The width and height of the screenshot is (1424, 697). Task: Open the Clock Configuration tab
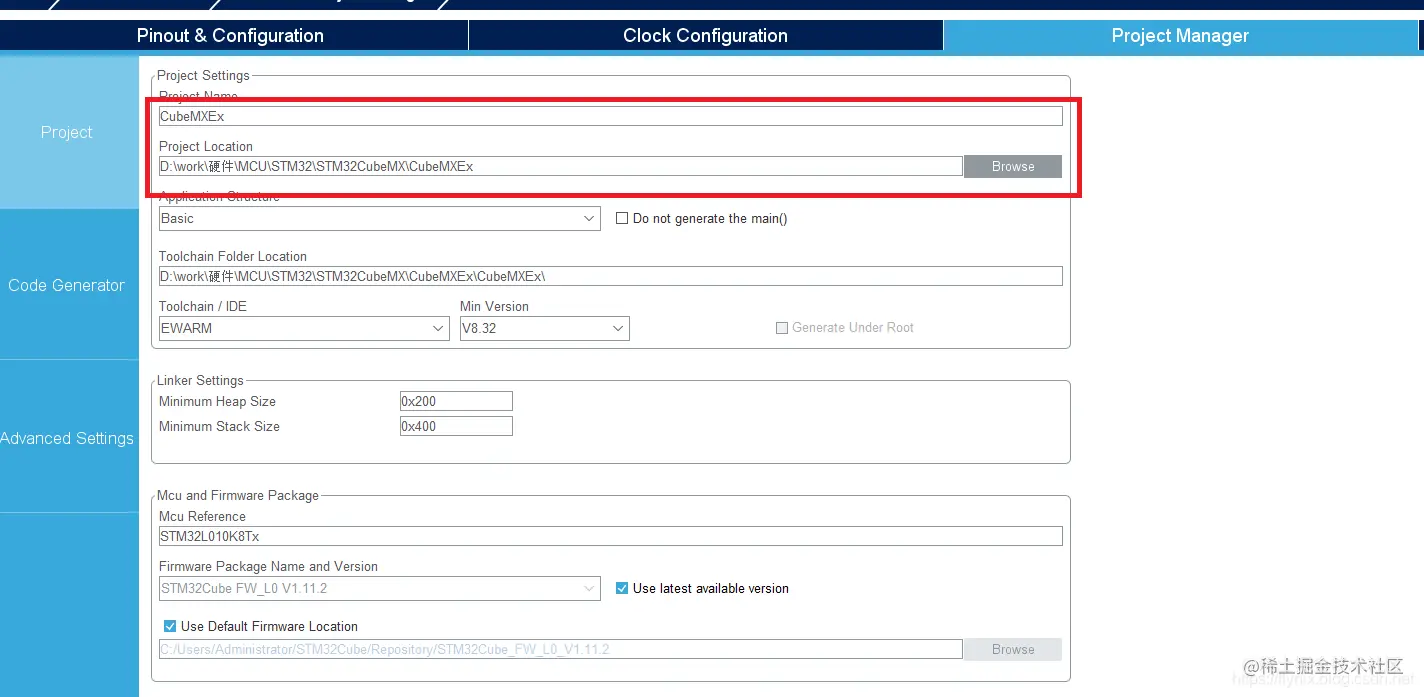pos(705,36)
